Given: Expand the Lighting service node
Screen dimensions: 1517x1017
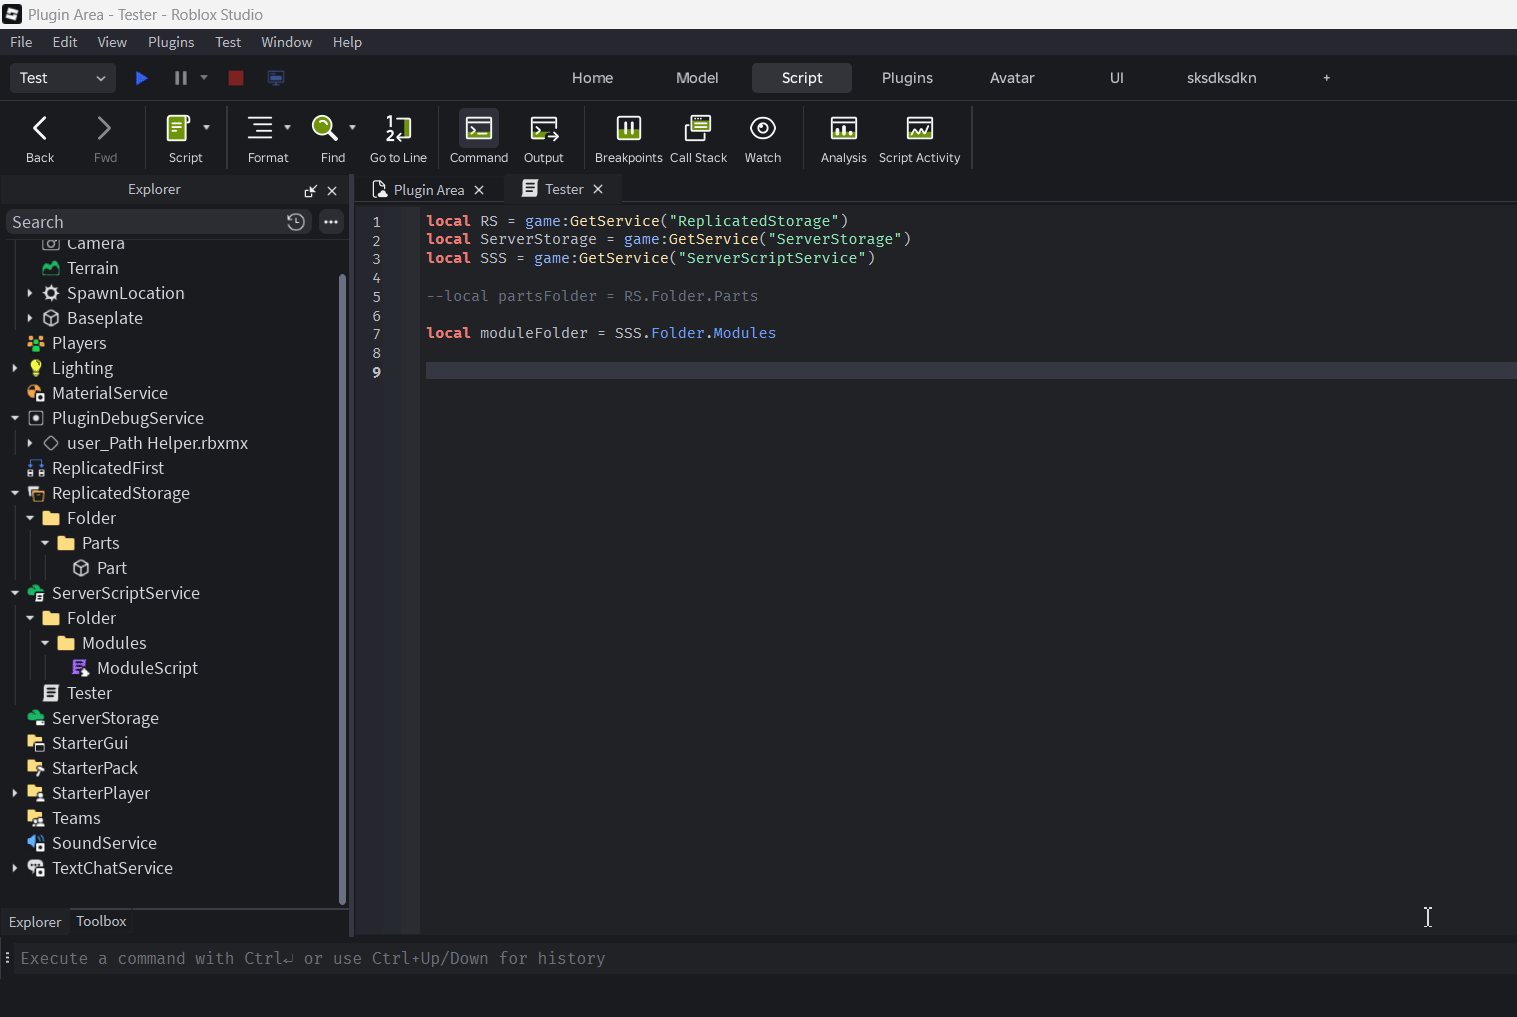Looking at the screenshot, I should pyautogui.click(x=15, y=368).
